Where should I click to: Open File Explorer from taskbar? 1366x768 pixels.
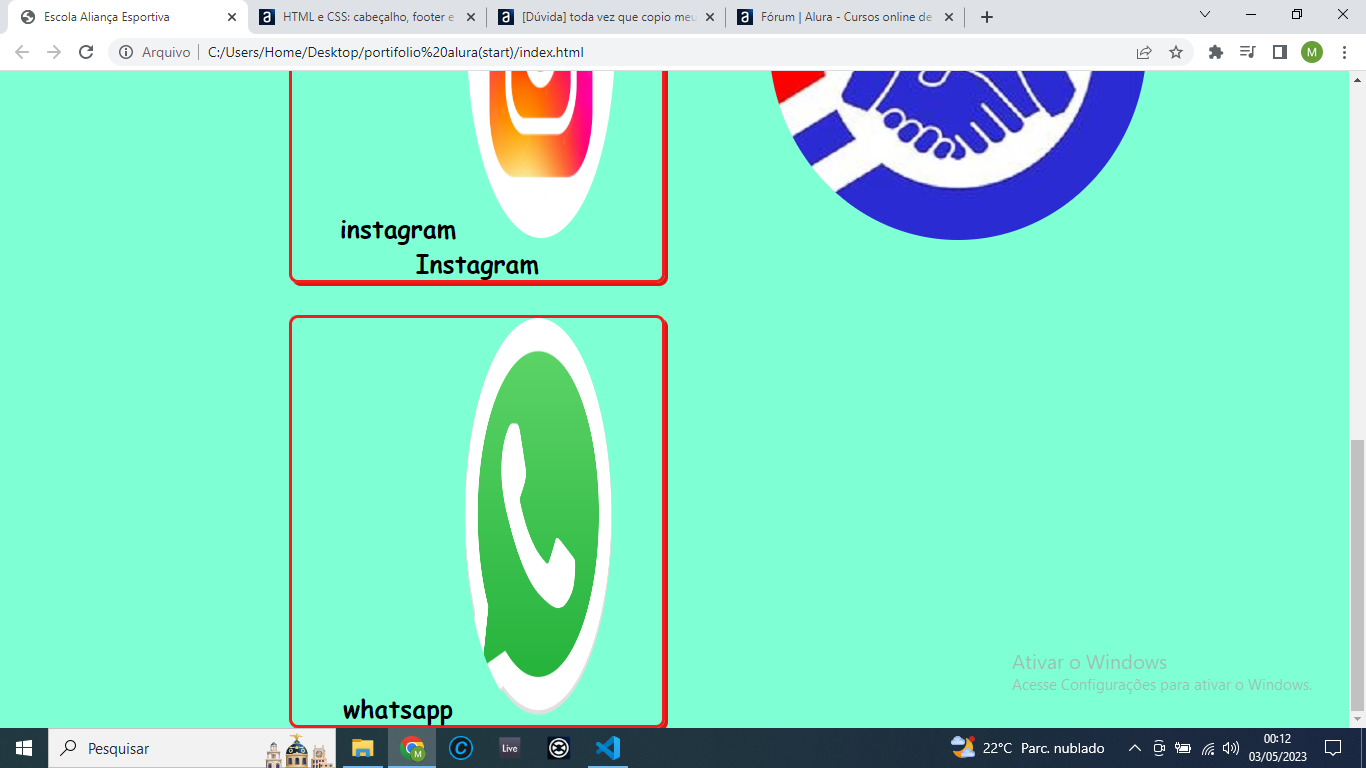[x=362, y=748]
